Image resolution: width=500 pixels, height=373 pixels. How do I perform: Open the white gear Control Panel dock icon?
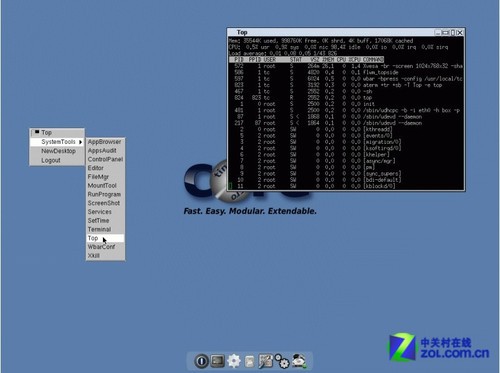[234, 361]
